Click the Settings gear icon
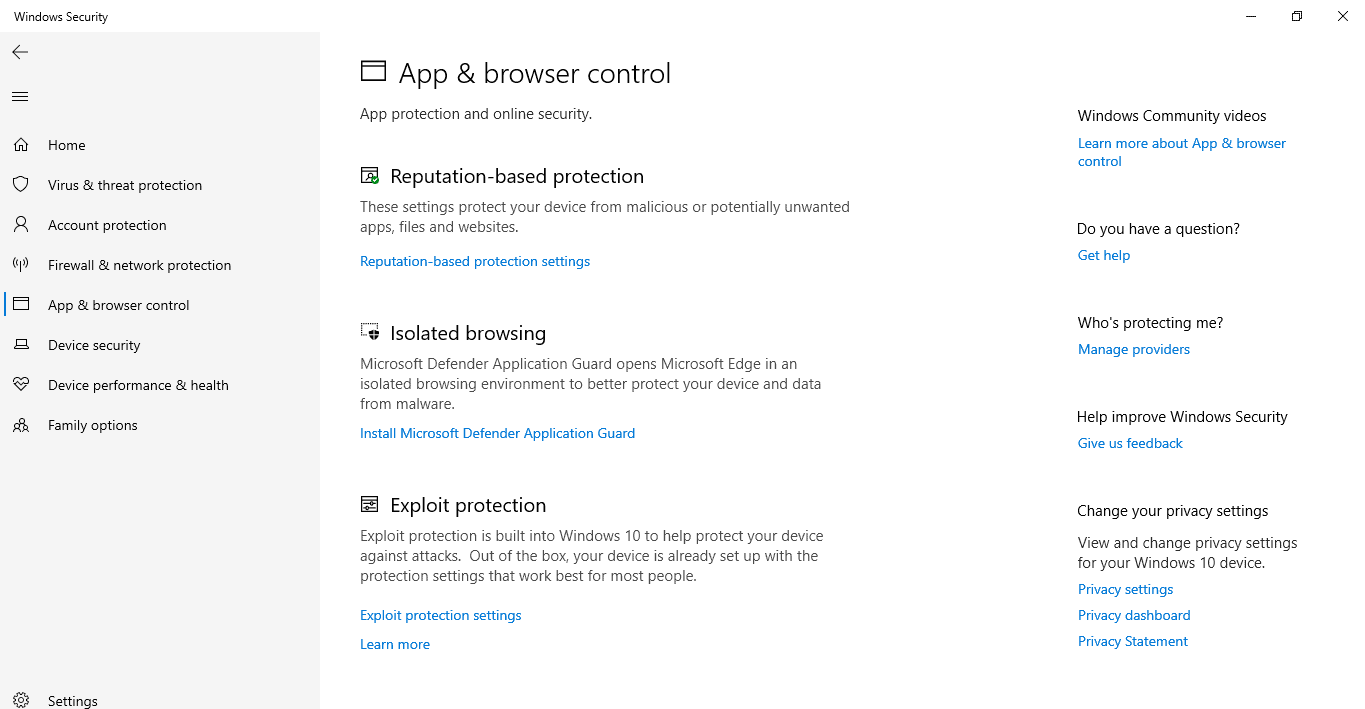Viewport: 1365px width, 709px height. (21, 701)
